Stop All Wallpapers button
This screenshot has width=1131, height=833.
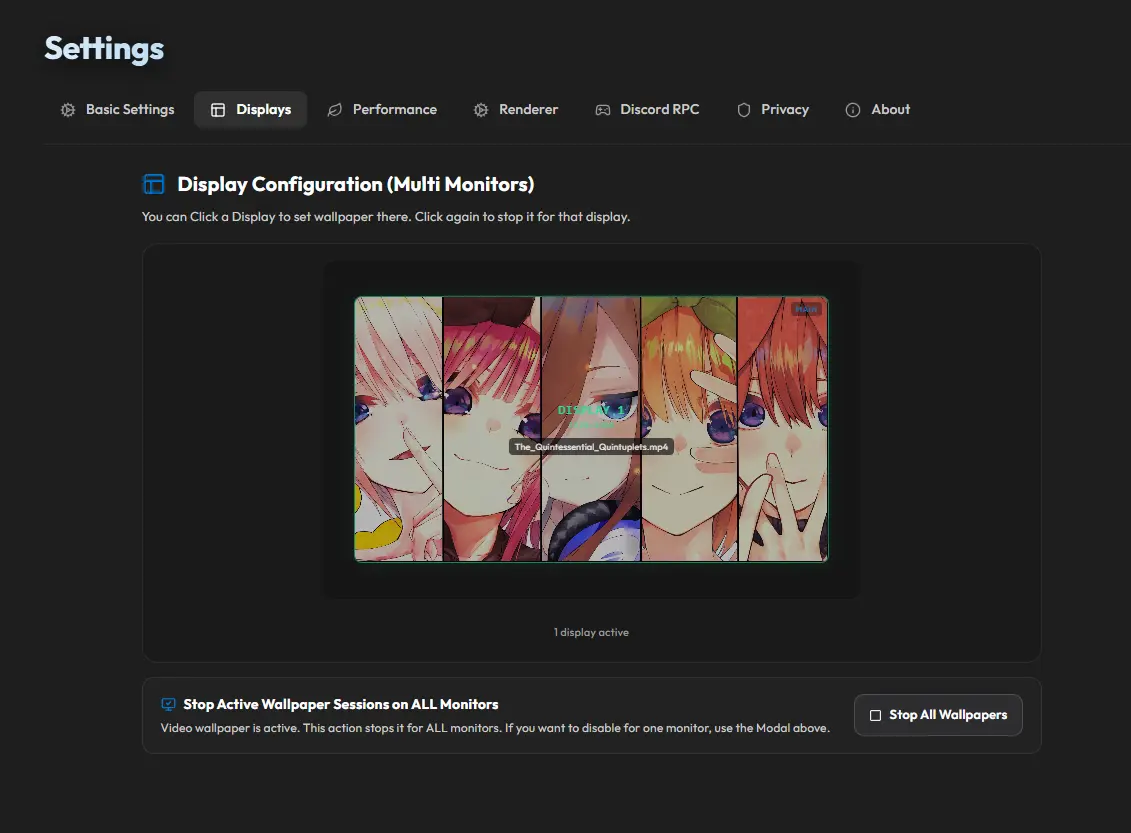pos(938,715)
